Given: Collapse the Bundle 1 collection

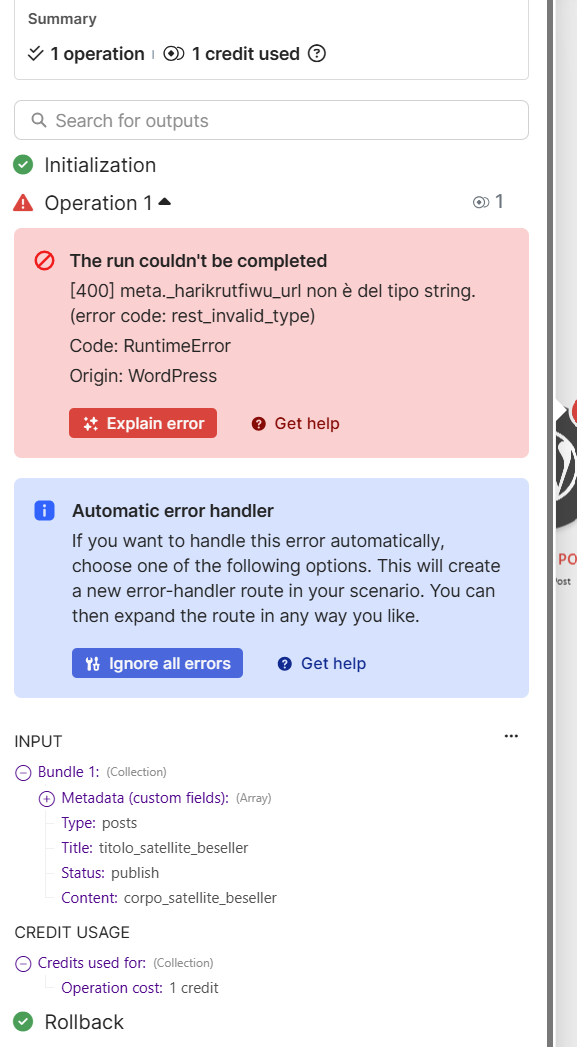Looking at the screenshot, I should [x=23, y=773].
